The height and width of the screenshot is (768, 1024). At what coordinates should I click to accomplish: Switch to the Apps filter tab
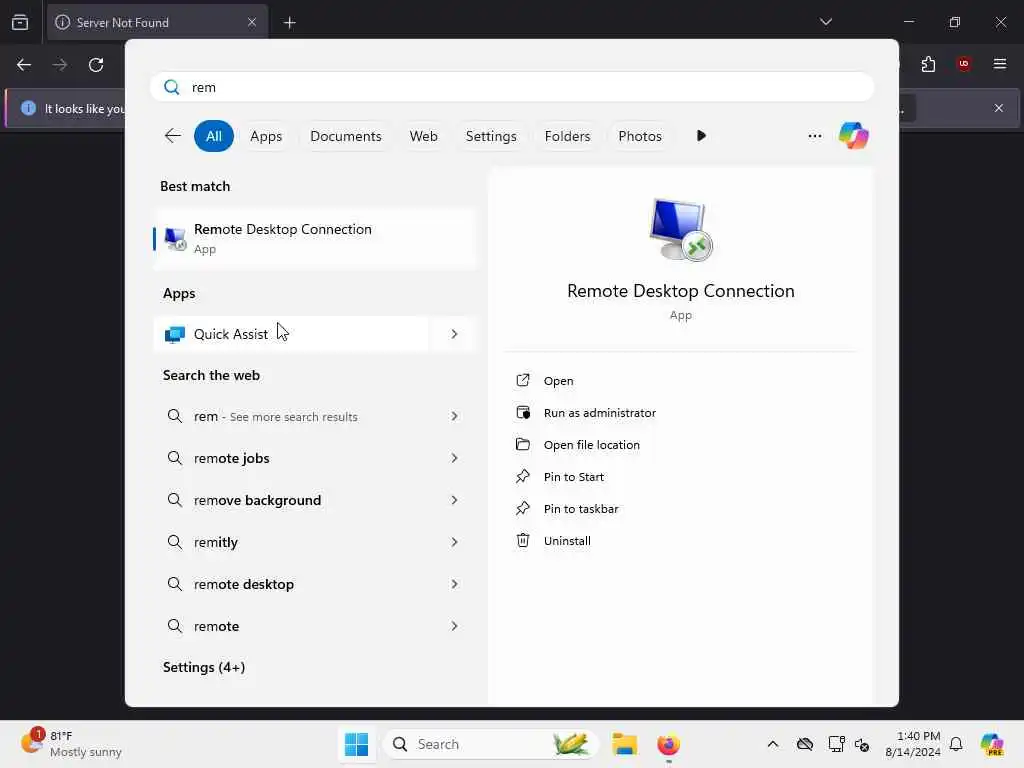[x=266, y=136]
